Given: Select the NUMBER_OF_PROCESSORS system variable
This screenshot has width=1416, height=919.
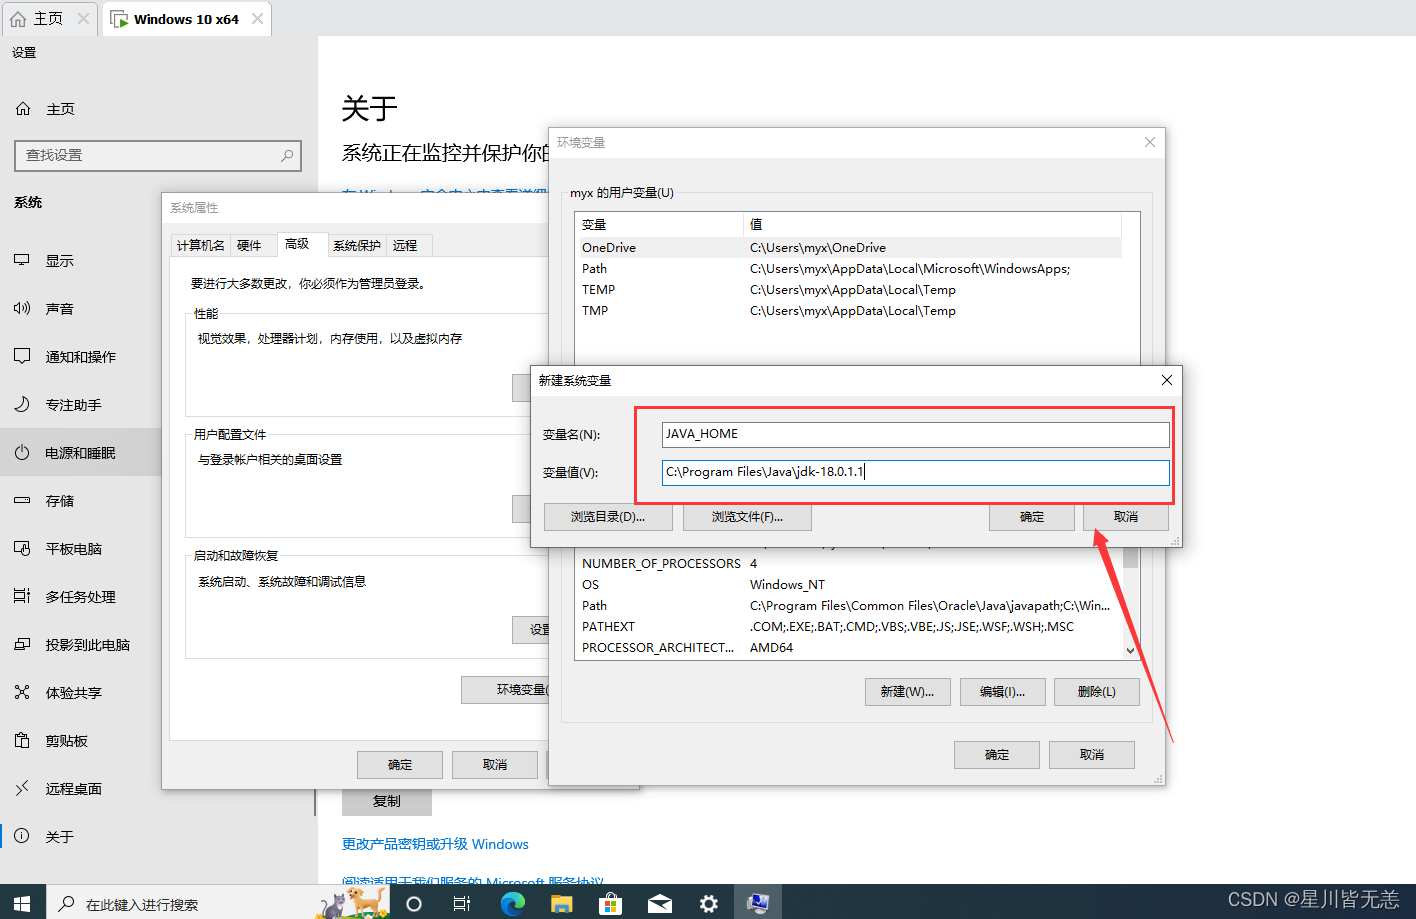Looking at the screenshot, I should click(x=849, y=564).
